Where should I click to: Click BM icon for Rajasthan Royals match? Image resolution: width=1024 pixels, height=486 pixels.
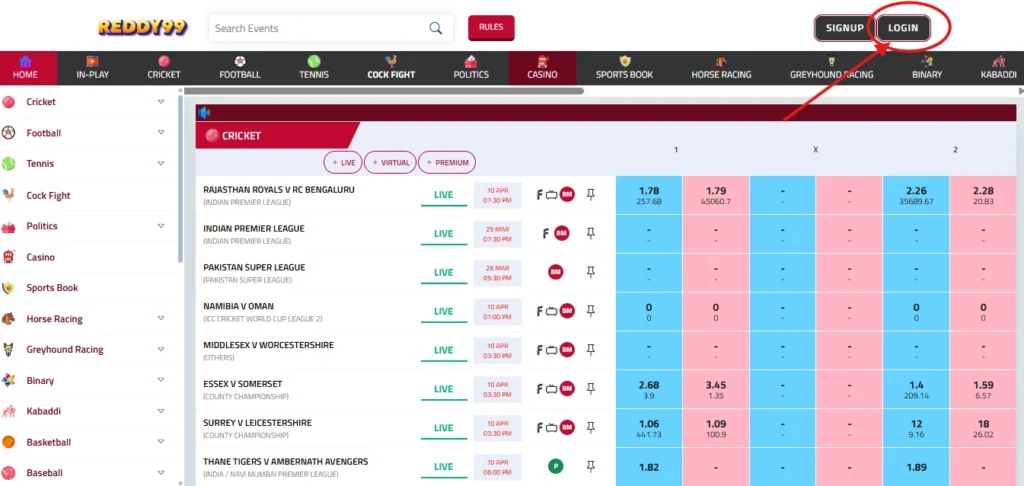567,194
